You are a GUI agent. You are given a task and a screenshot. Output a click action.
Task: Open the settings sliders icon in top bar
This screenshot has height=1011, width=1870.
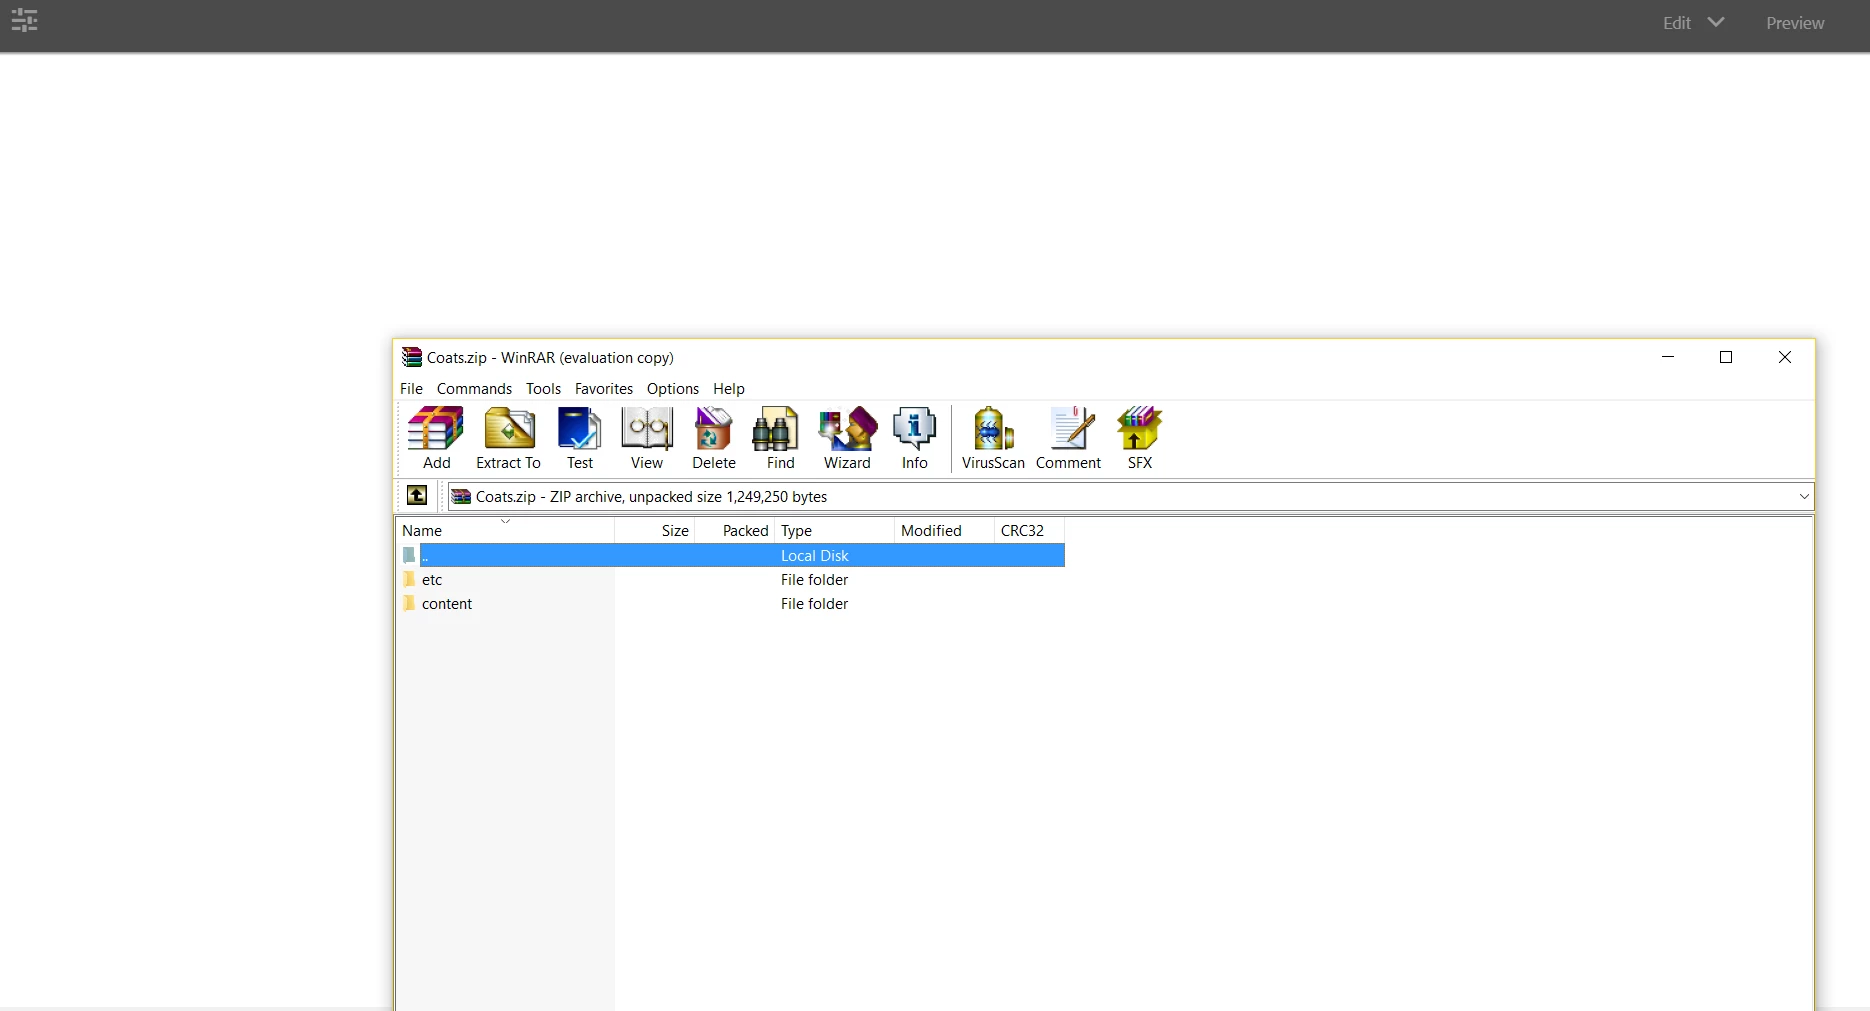[25, 20]
